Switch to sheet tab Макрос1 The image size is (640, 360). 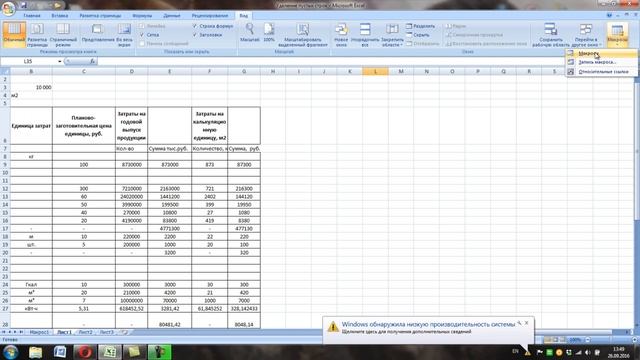39,332
